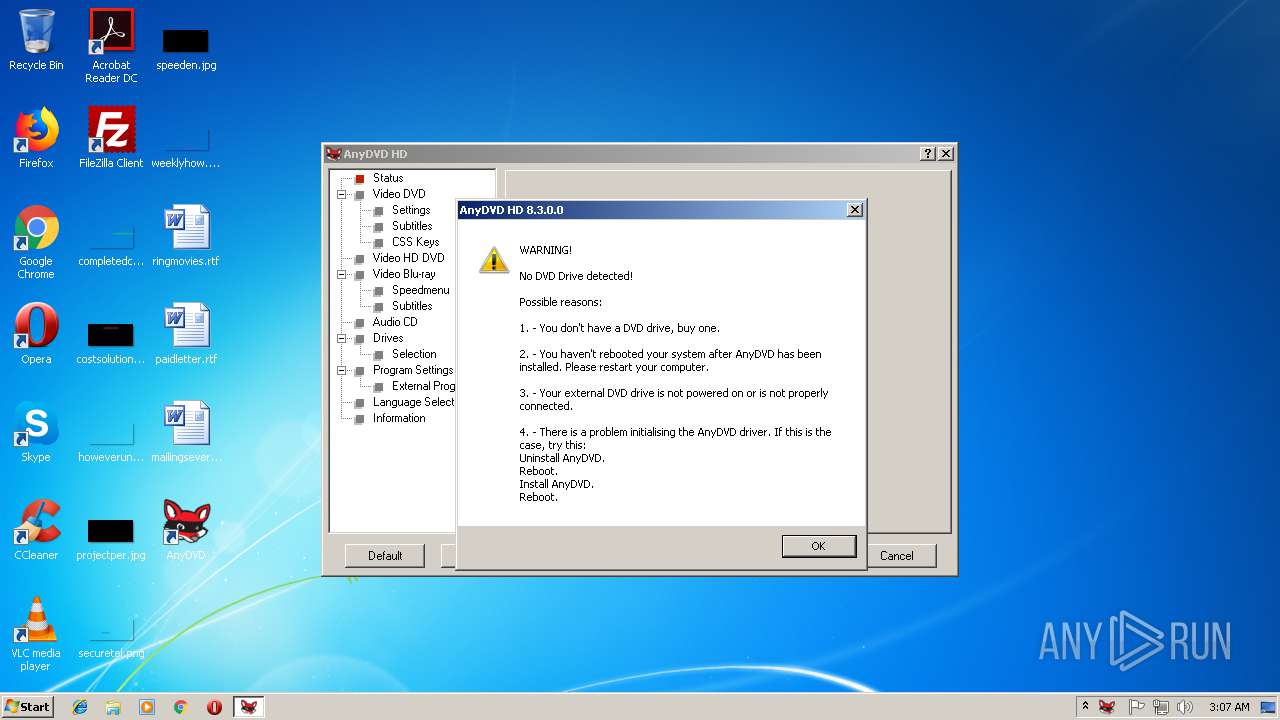Collapse the Drives tree node
Screen dimensions: 1280x720
342,338
